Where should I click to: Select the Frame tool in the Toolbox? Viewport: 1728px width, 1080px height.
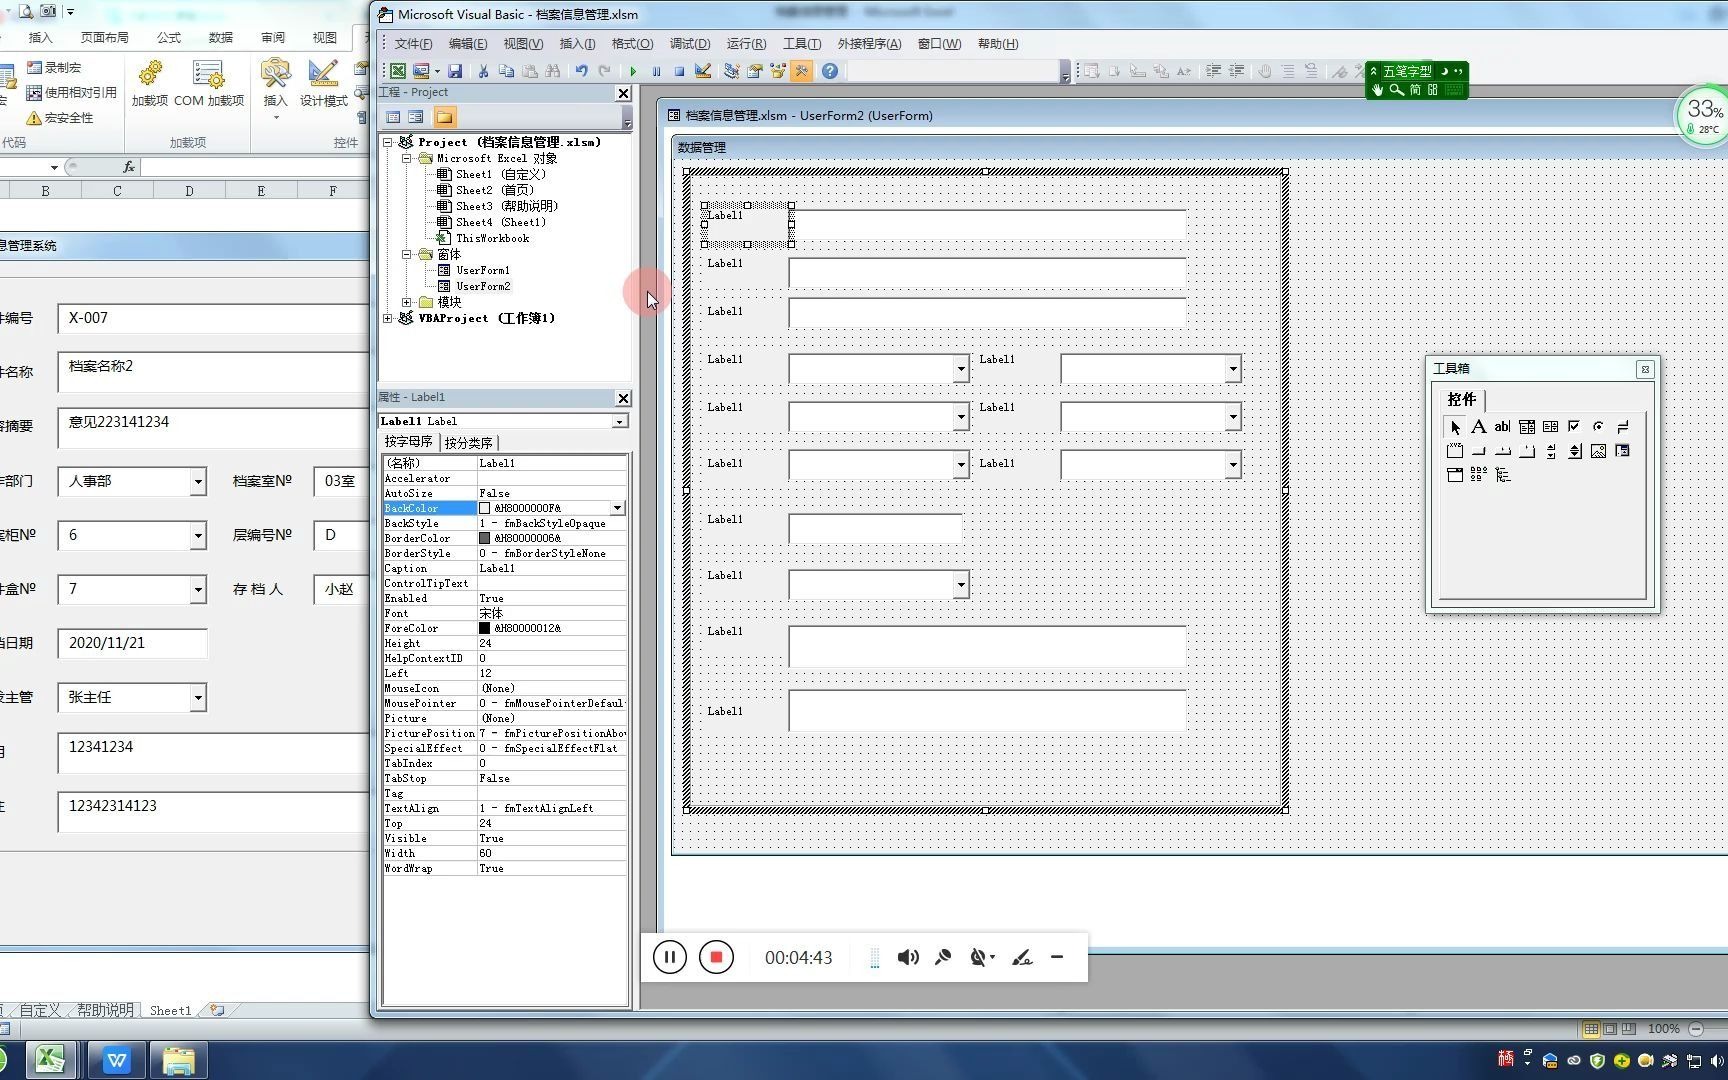coord(1455,451)
